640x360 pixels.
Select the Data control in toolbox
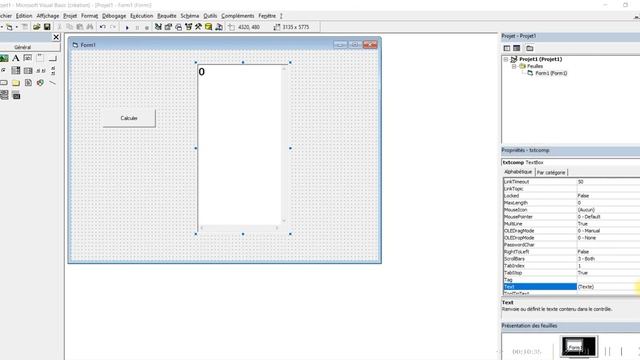click(x=4, y=95)
